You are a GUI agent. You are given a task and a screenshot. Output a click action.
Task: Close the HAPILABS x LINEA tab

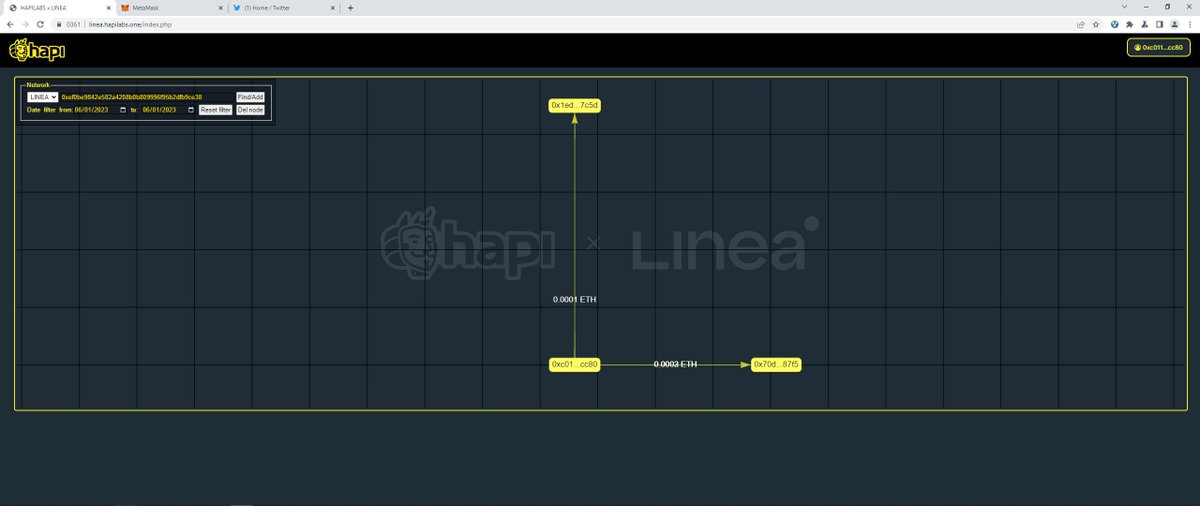pyautogui.click(x=108, y=7)
